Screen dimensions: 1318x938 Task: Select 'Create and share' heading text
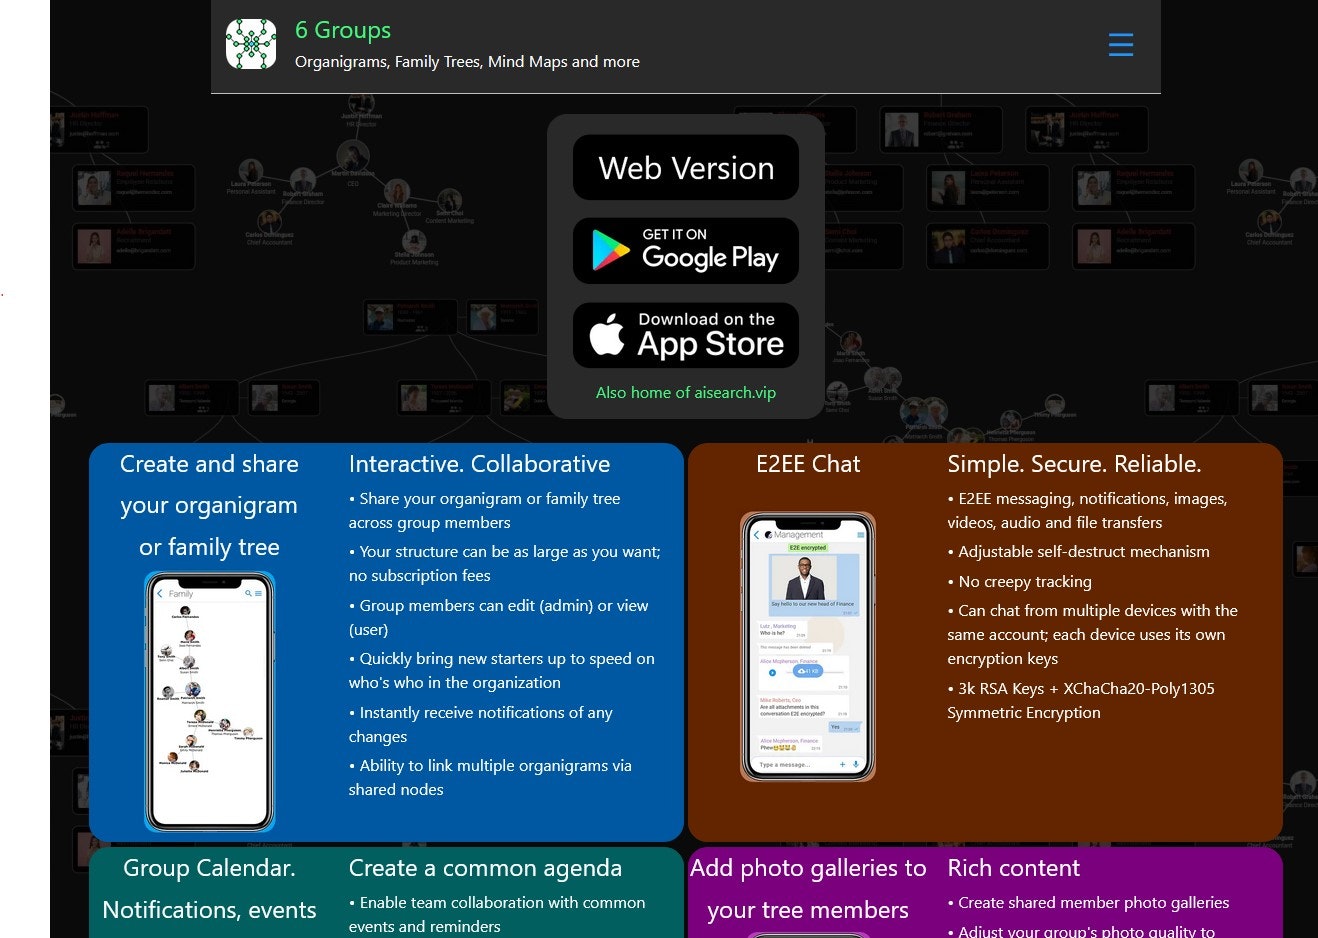(x=209, y=464)
